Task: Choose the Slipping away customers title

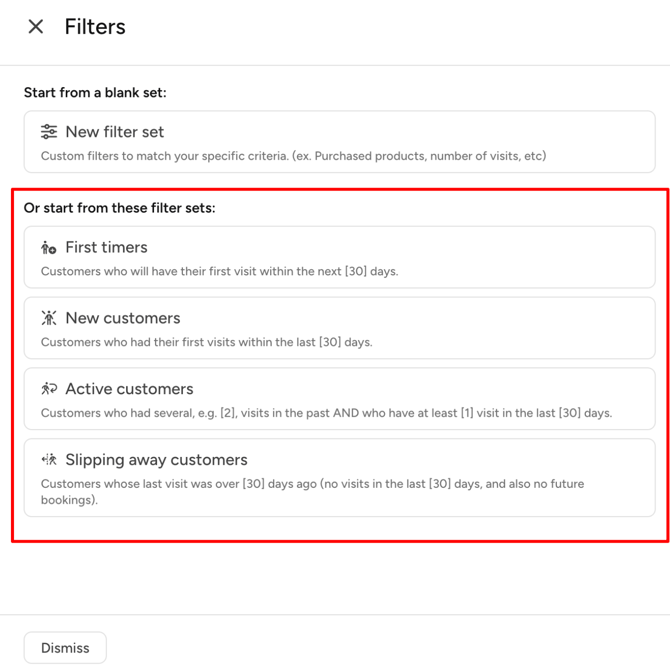Action: (x=156, y=460)
